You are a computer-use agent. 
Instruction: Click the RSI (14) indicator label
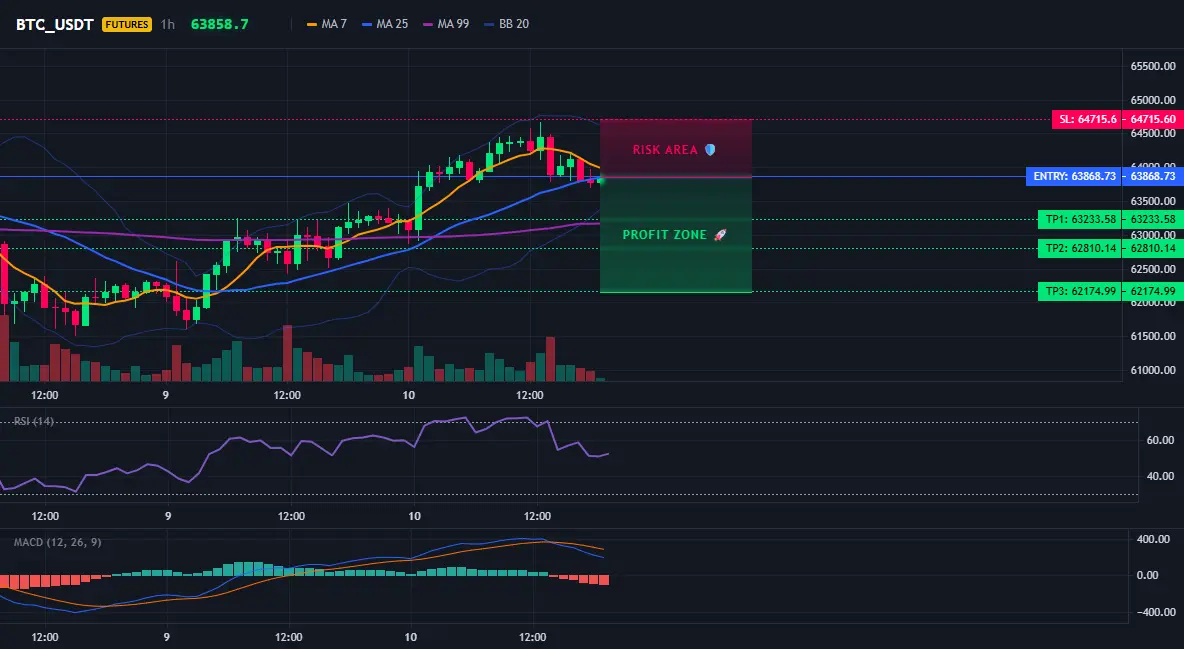click(x=34, y=421)
